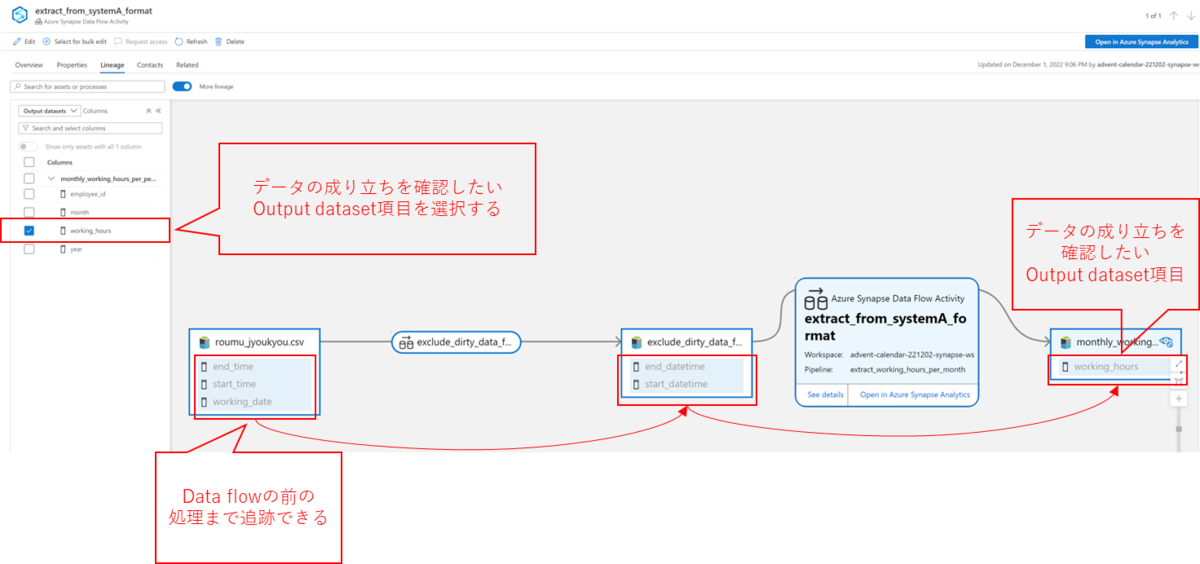Click the zoom in plus button
The image size is (1200, 564).
pyautogui.click(x=1179, y=398)
